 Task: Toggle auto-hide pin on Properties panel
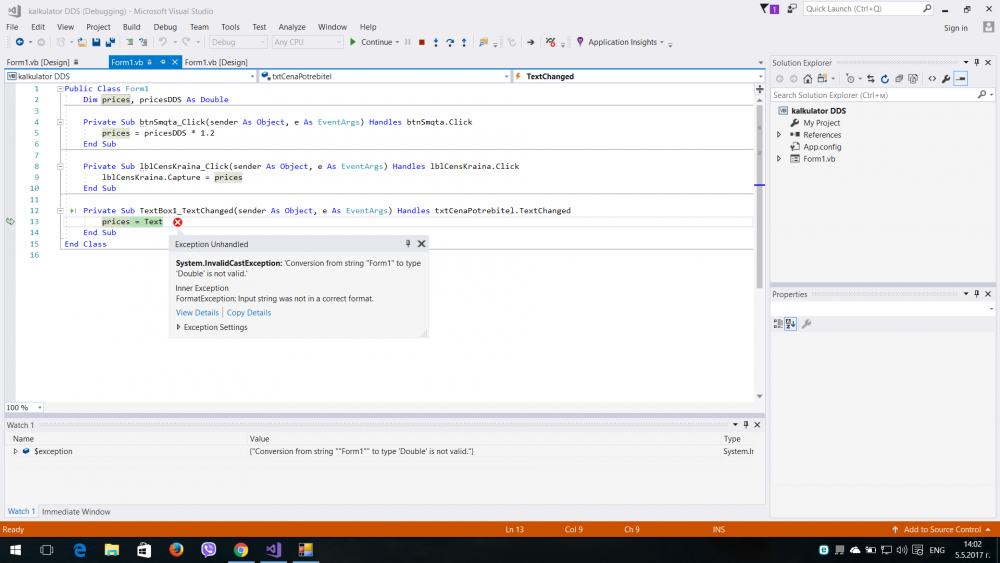tap(976, 294)
